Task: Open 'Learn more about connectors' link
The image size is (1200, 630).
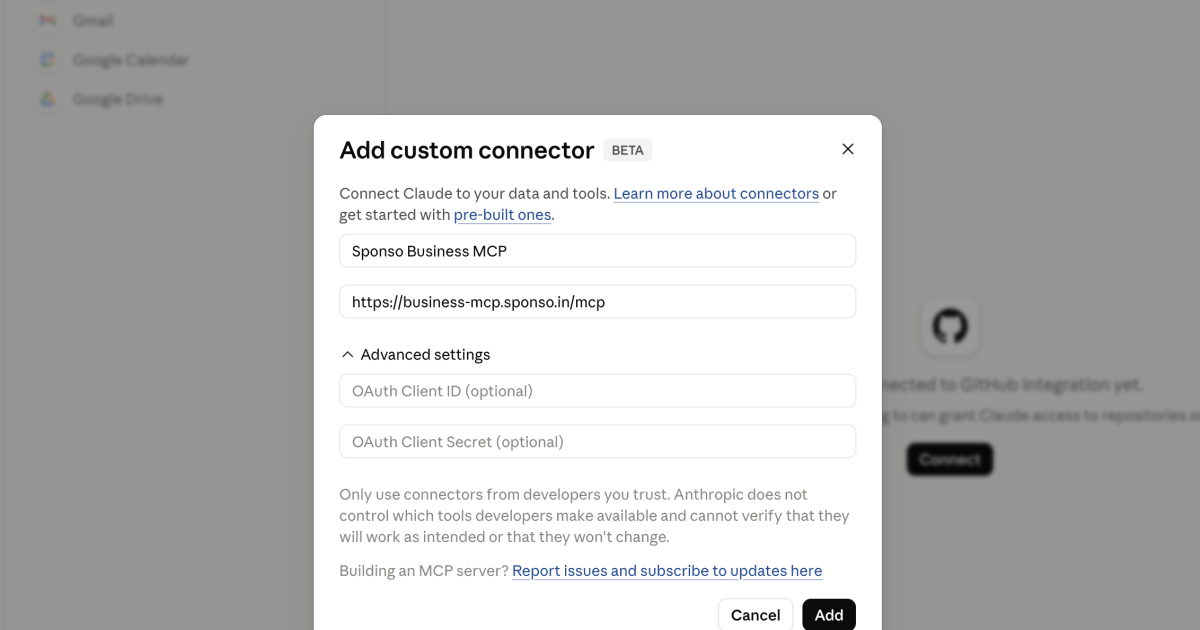Action: (x=716, y=194)
